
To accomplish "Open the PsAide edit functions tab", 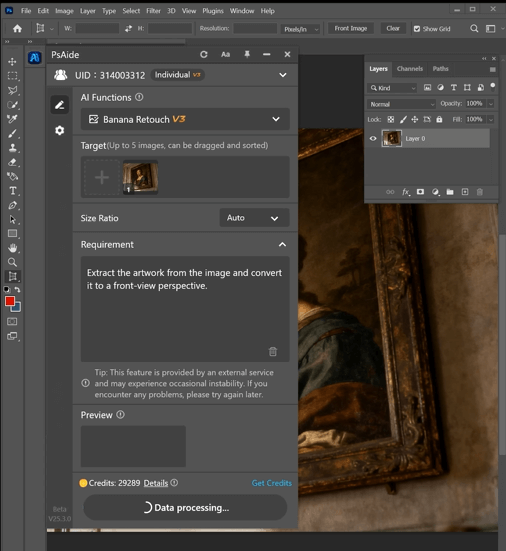I will point(59,105).
